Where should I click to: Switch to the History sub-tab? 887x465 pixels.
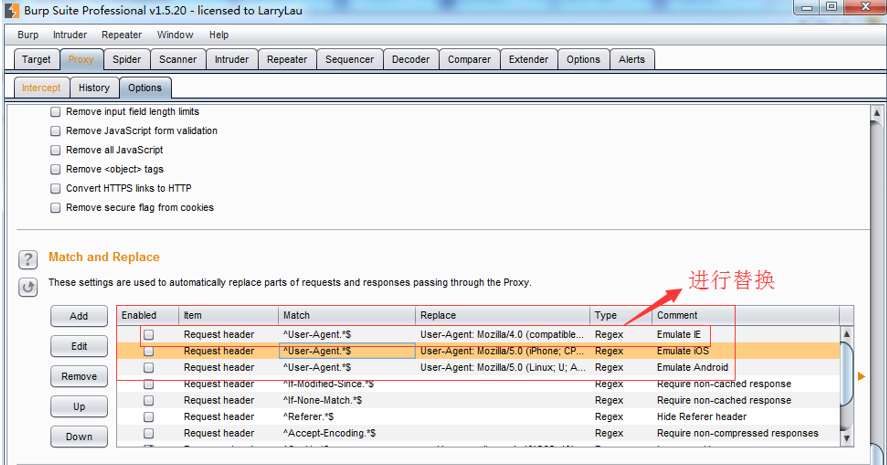click(x=94, y=88)
